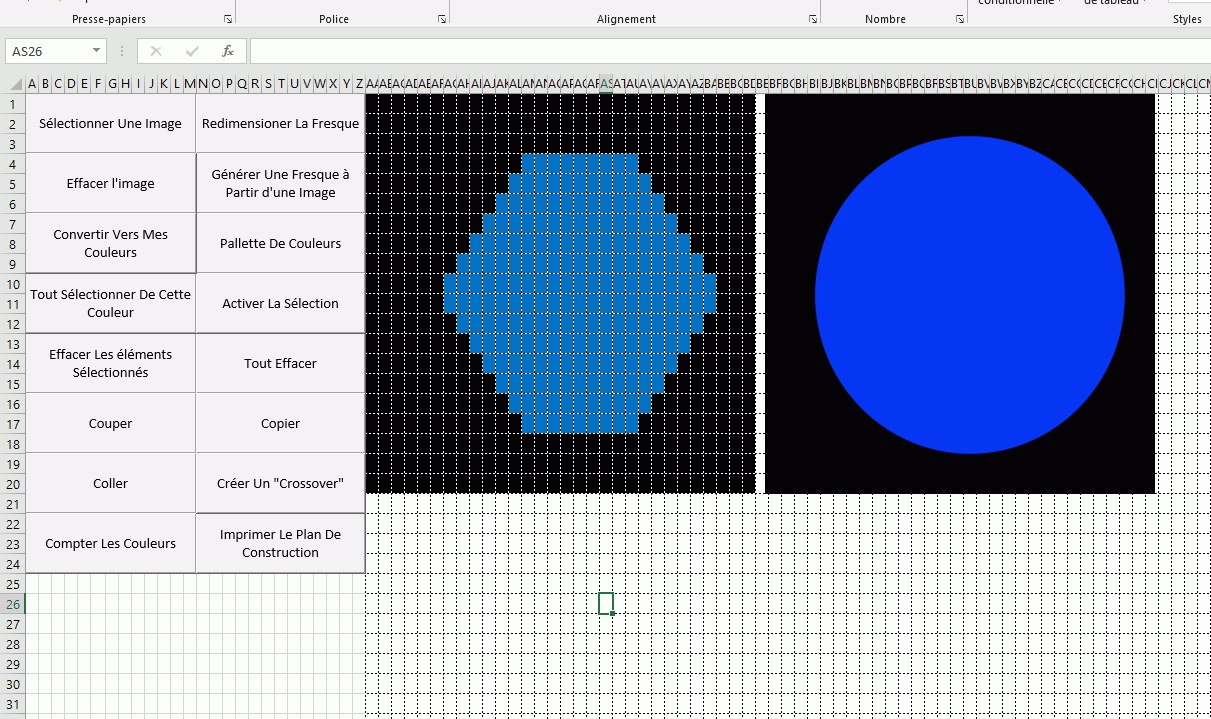Click the formula bar cancel X icon

[156, 51]
